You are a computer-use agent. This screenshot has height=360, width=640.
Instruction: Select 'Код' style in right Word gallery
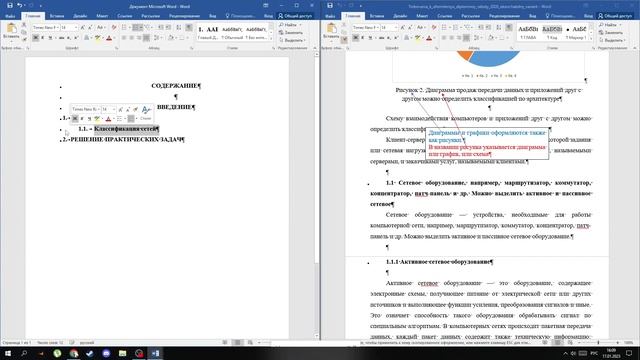pos(552,33)
